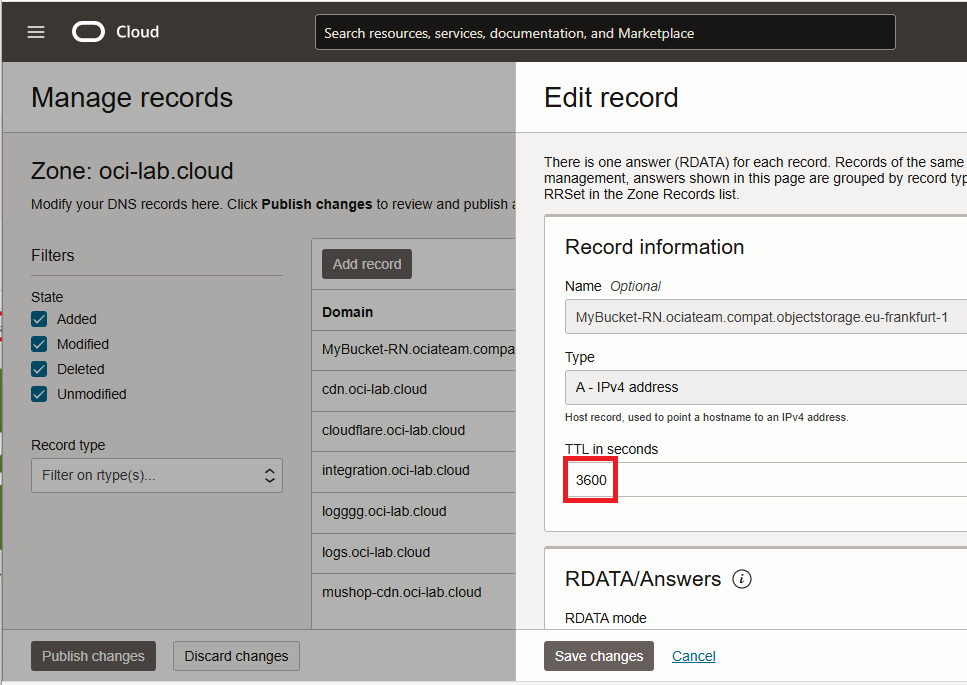The height and width of the screenshot is (685, 967).
Task: Expand the Type selector showing A - IPv4 address
Action: pos(765,387)
